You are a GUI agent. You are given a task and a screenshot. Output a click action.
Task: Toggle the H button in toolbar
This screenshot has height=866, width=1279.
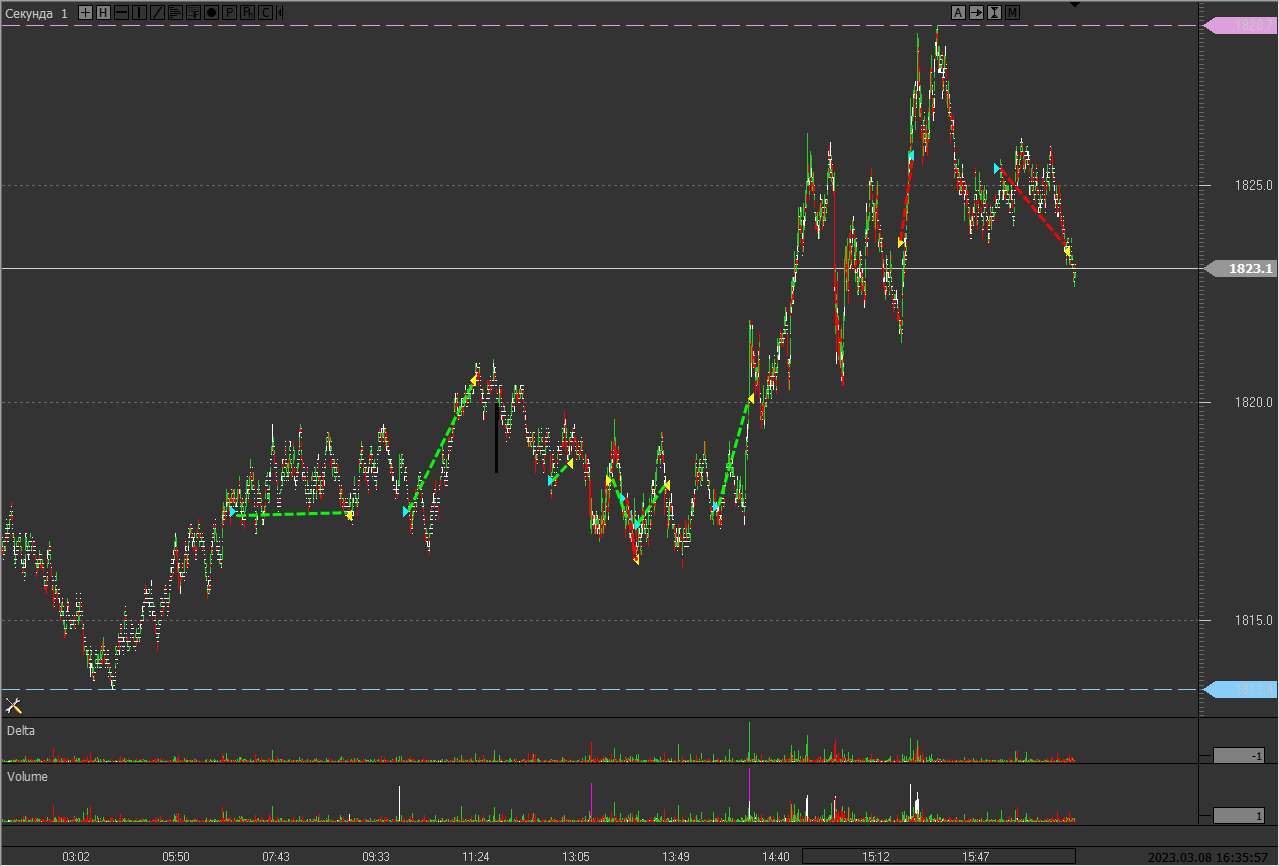[103, 12]
